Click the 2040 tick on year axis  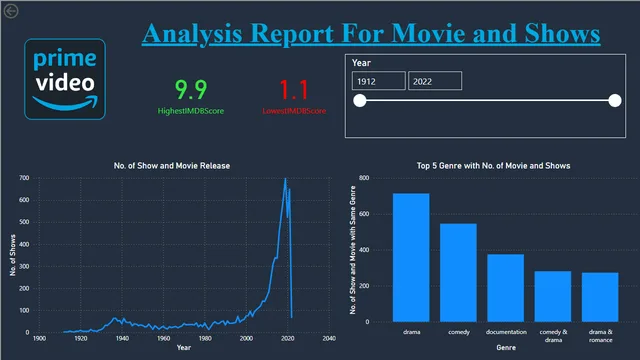point(329,338)
